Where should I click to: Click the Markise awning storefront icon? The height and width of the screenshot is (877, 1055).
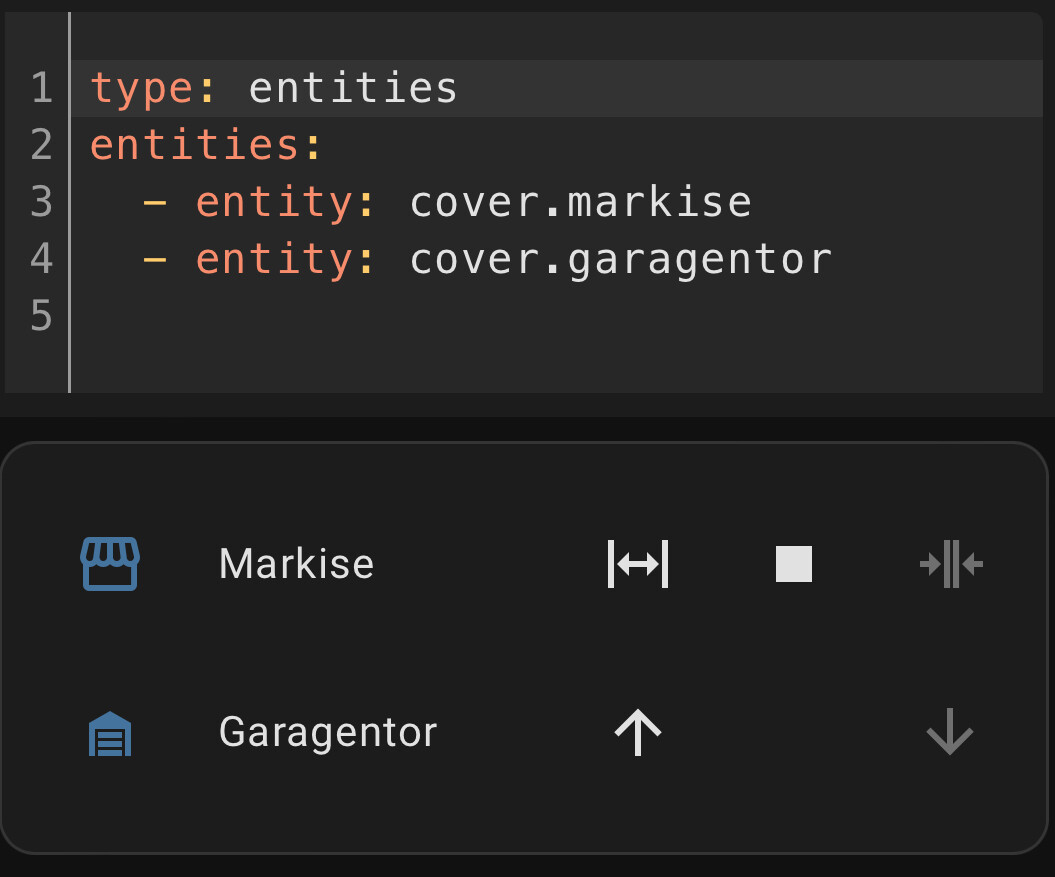tap(109, 564)
